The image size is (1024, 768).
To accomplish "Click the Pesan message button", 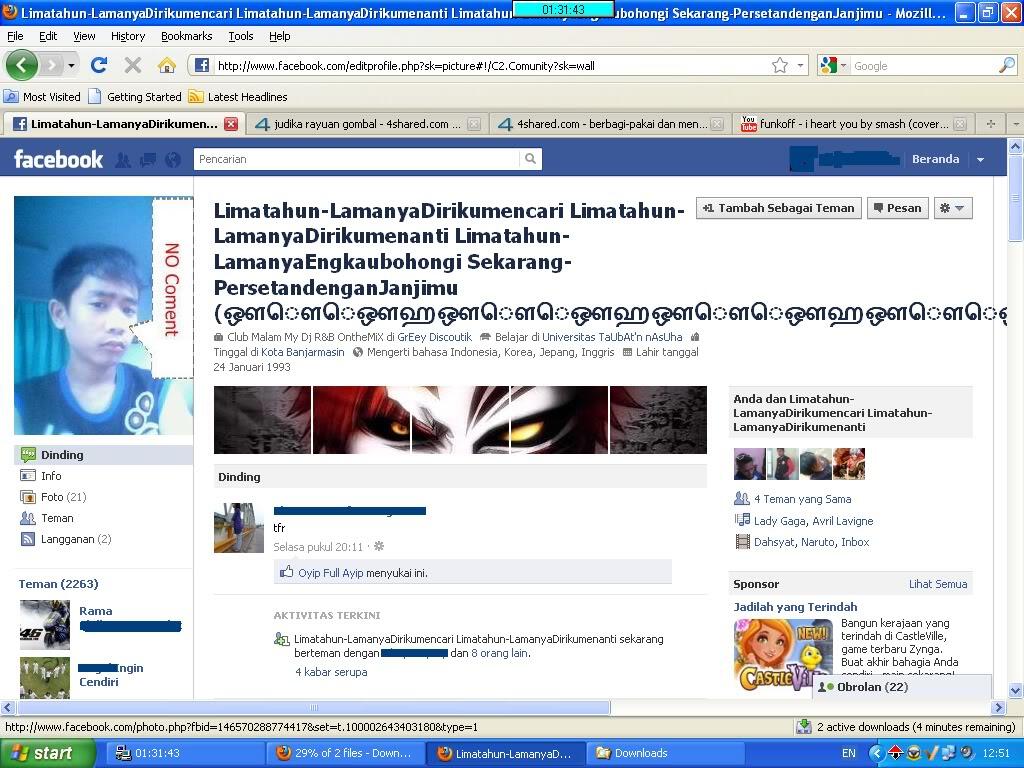I will 897,208.
